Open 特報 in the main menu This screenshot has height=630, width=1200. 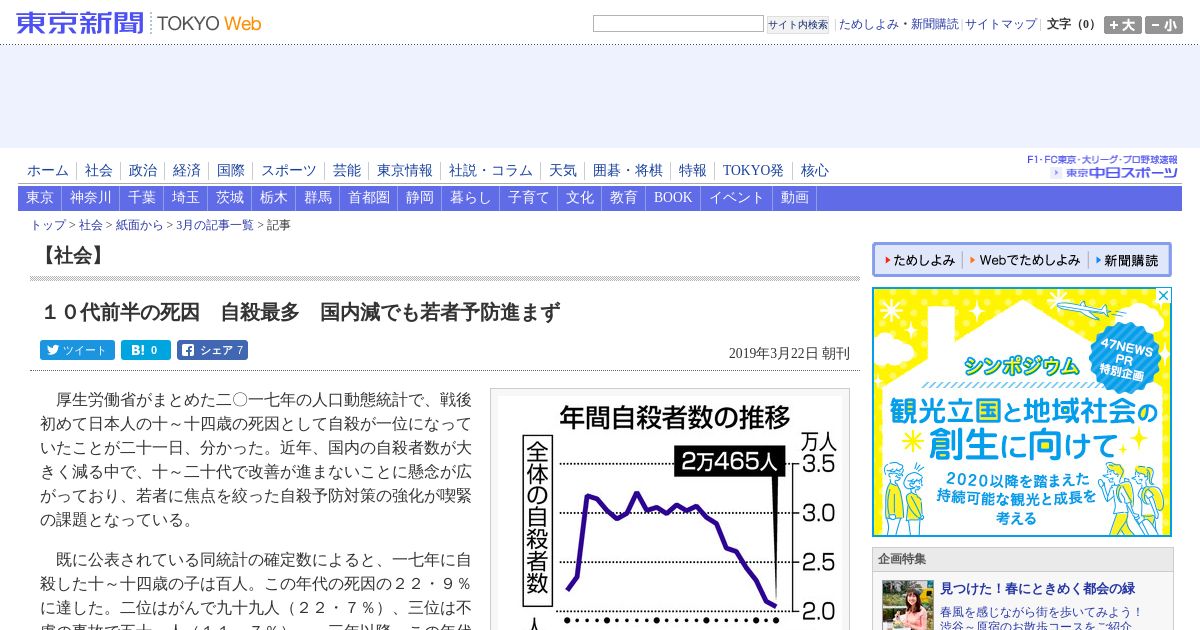pos(693,171)
